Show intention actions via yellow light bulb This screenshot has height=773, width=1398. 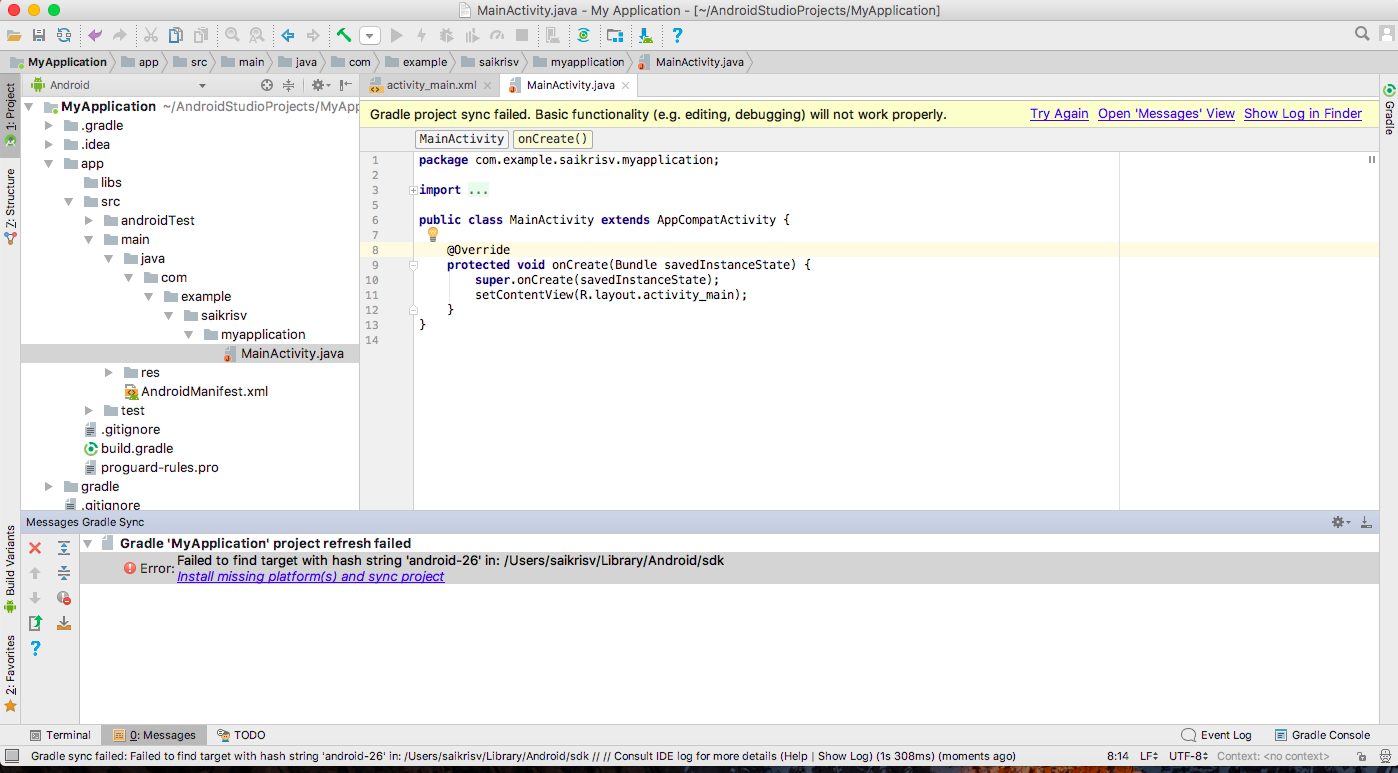click(x=433, y=234)
